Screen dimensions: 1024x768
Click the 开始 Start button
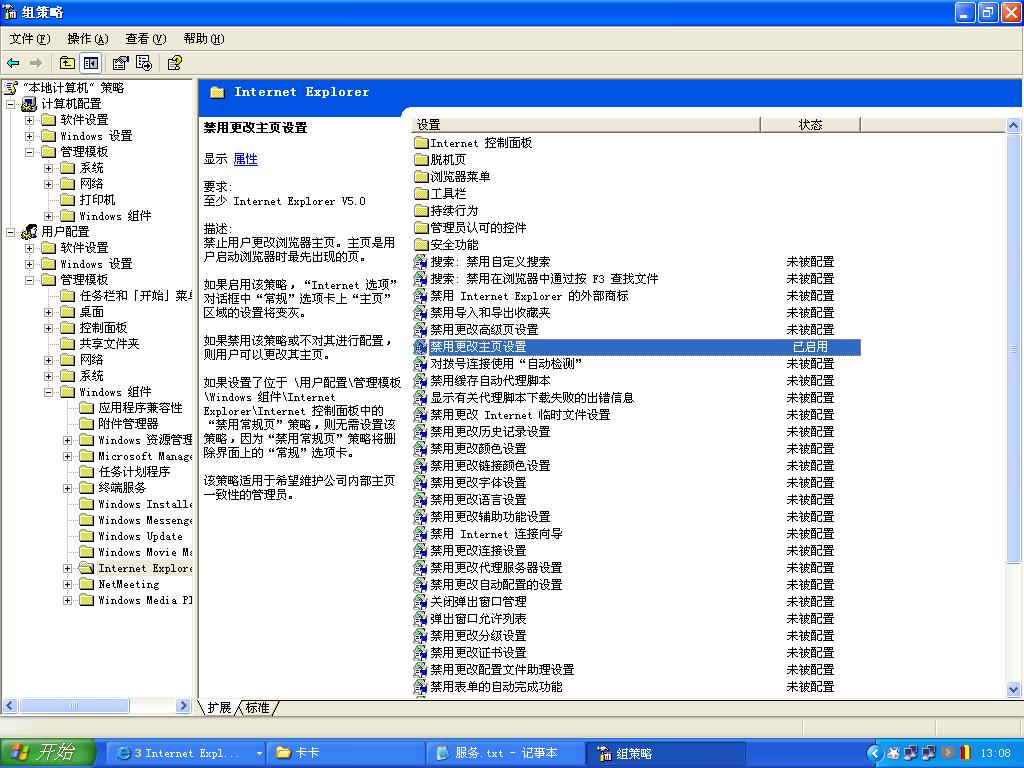[x=48, y=753]
